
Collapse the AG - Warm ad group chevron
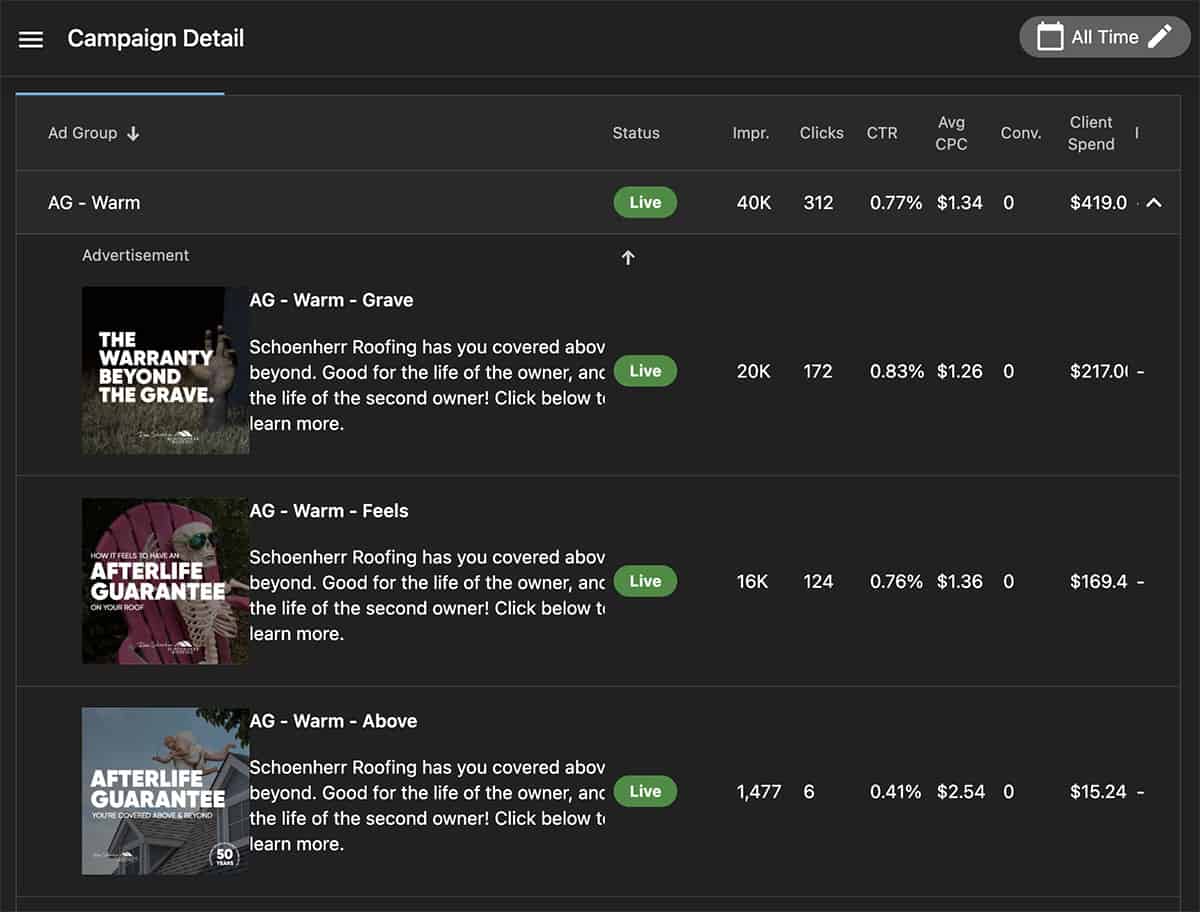1154,203
